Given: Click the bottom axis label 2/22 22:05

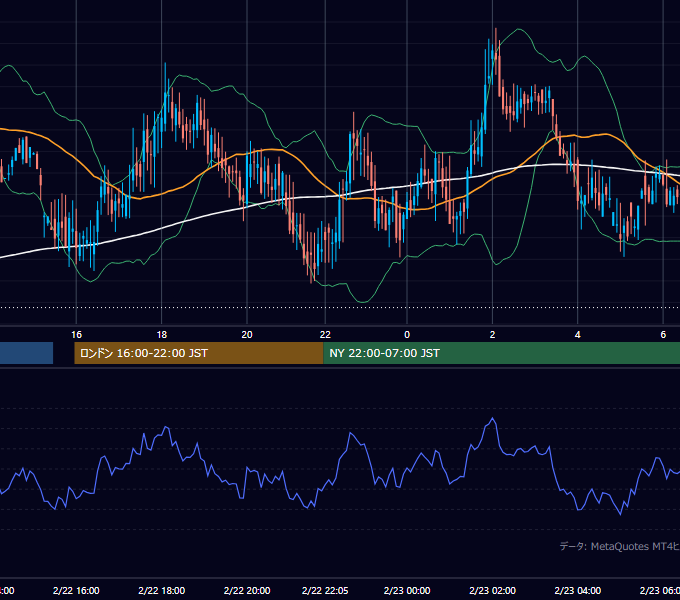Looking at the screenshot, I should pos(325,591).
